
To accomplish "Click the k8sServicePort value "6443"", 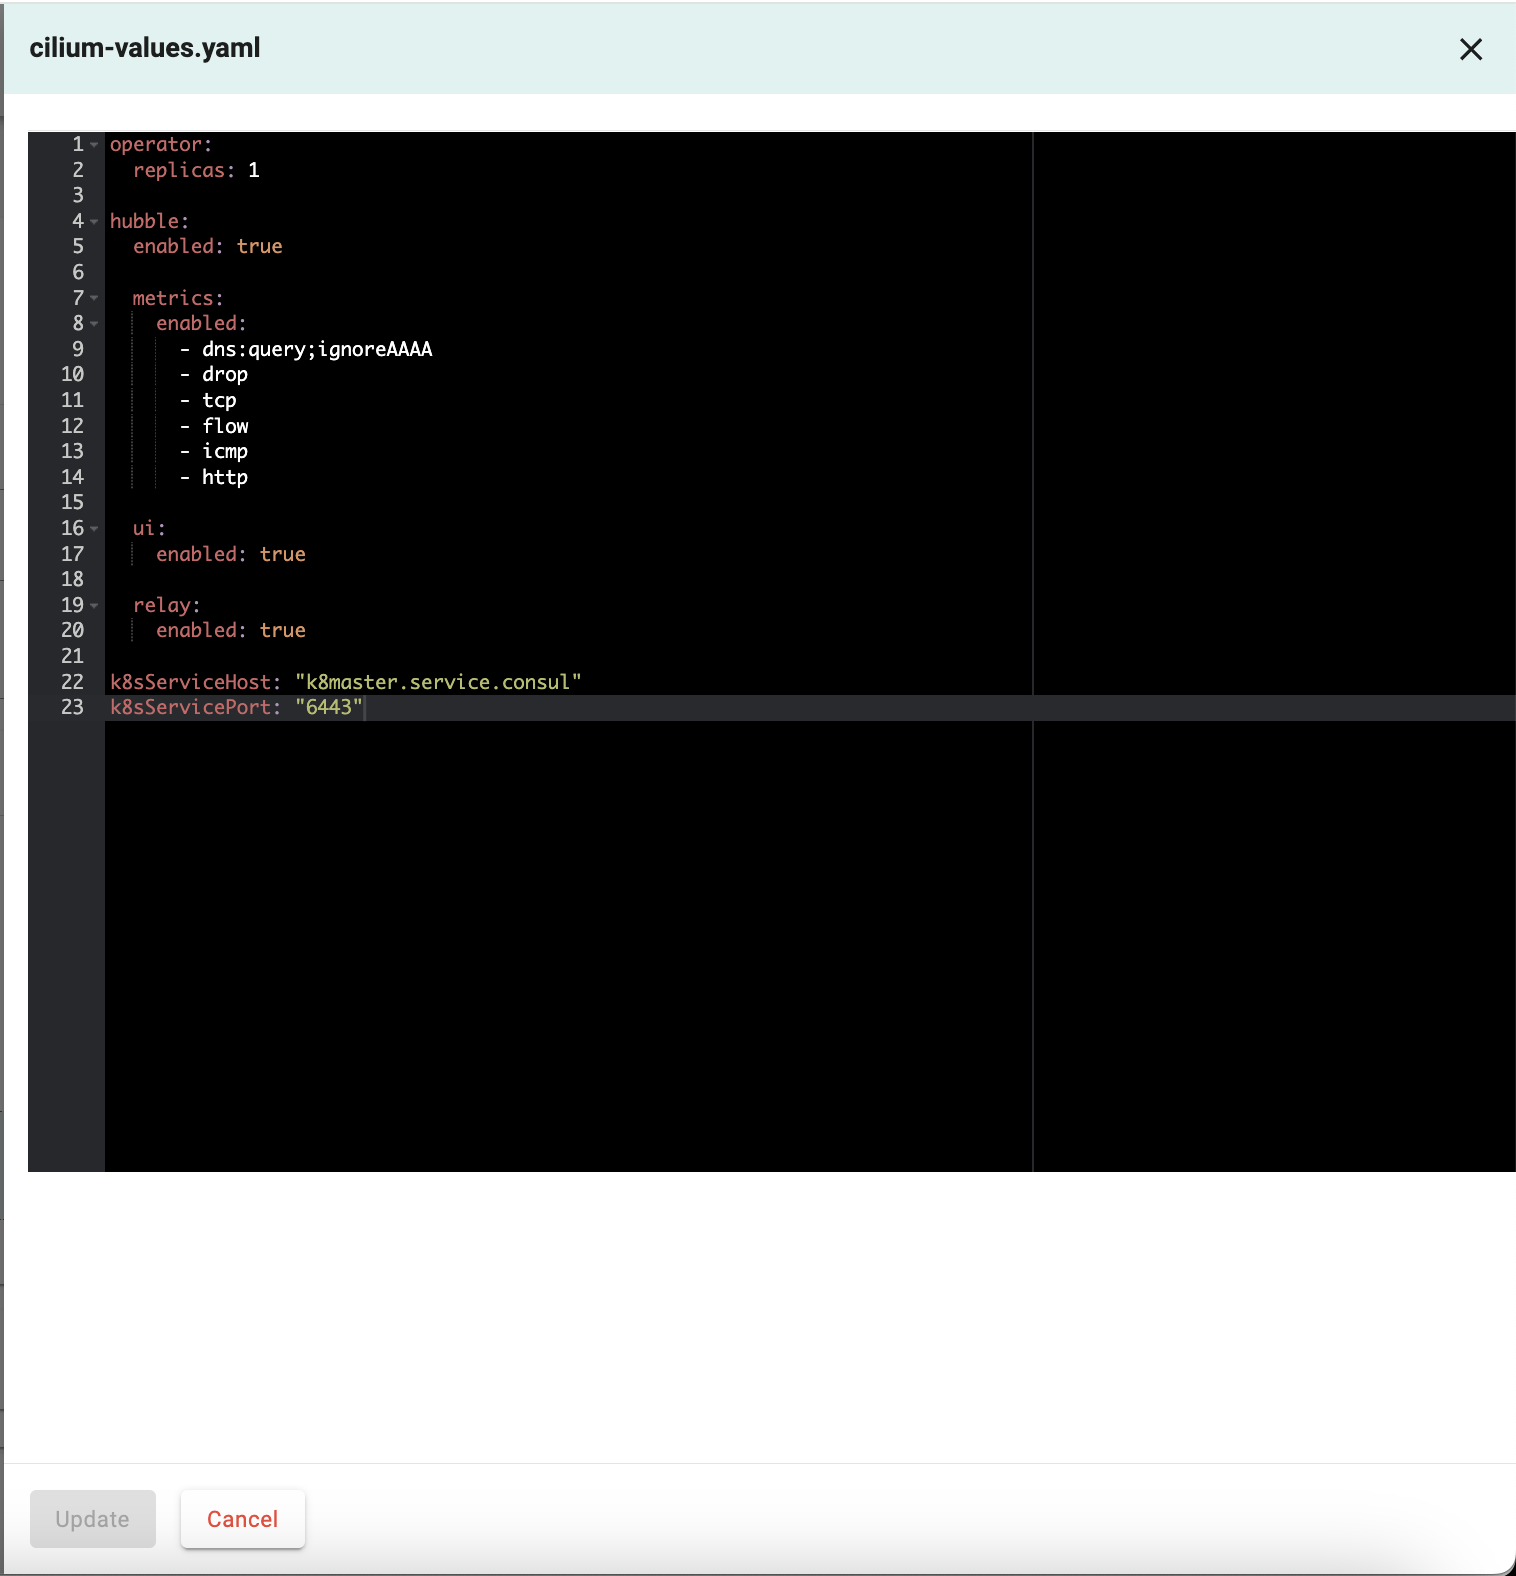I will tap(329, 707).
